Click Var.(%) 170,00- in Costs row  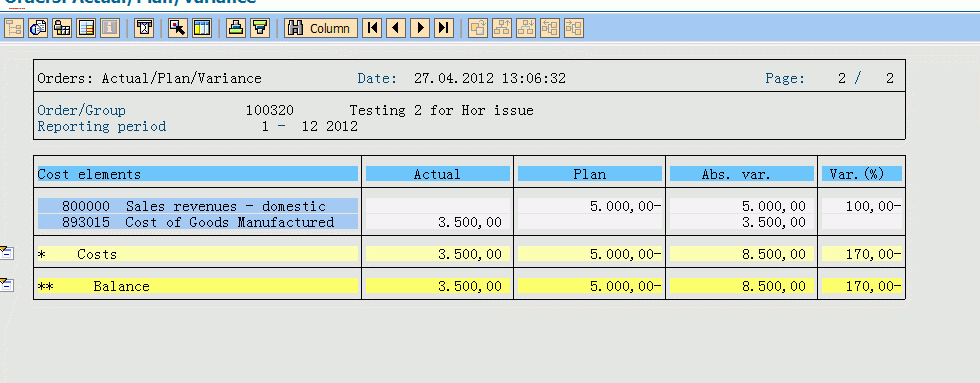(862, 254)
